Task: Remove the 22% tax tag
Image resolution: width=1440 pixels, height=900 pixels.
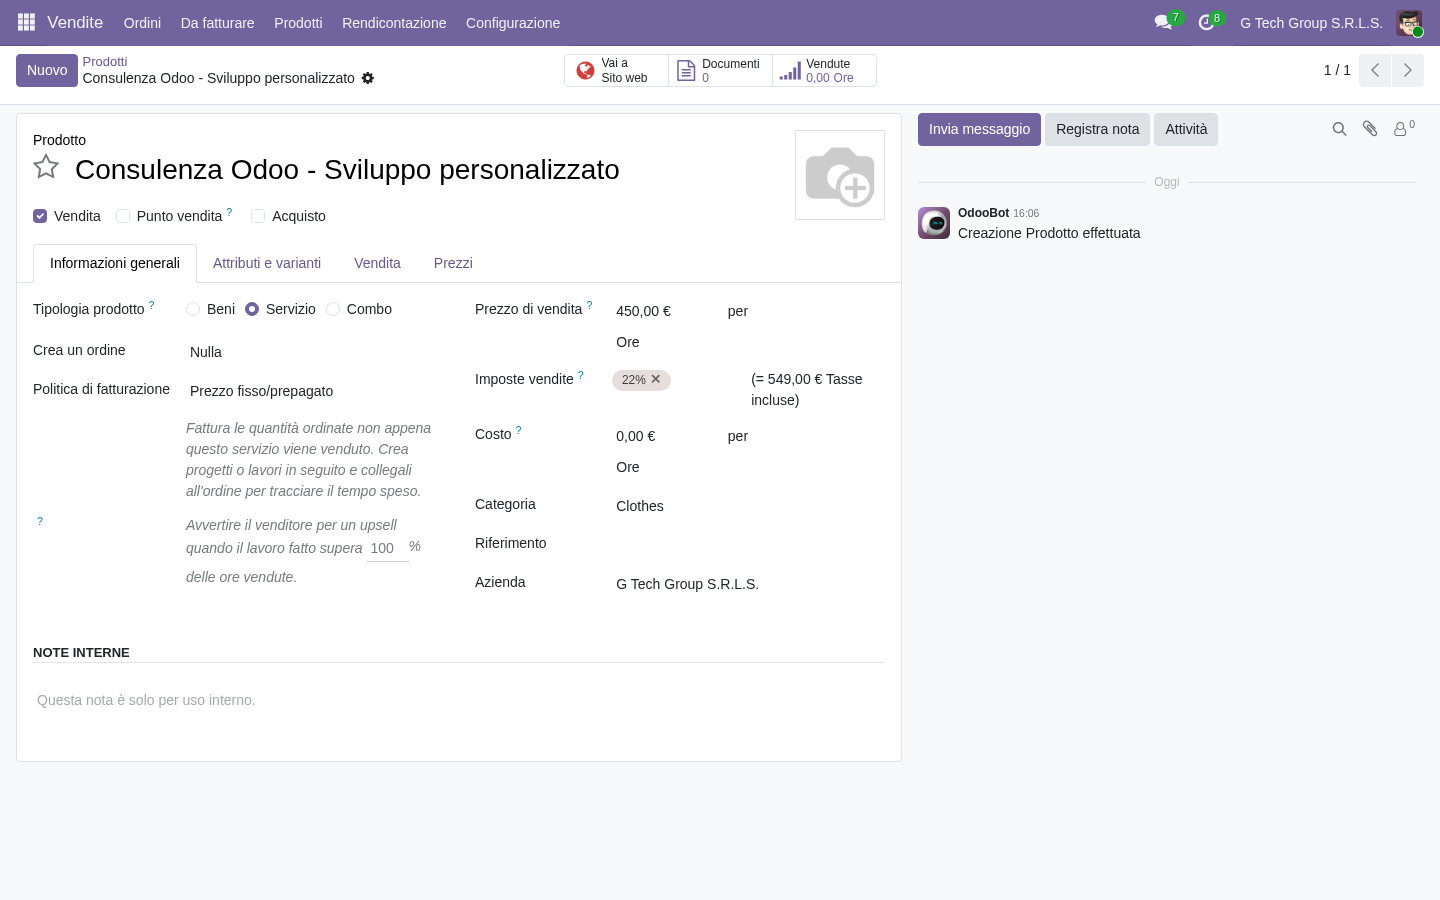Action: click(656, 379)
